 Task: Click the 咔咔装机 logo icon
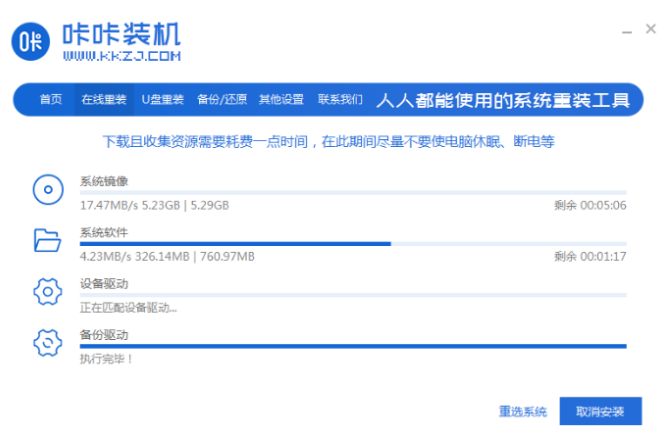32,41
